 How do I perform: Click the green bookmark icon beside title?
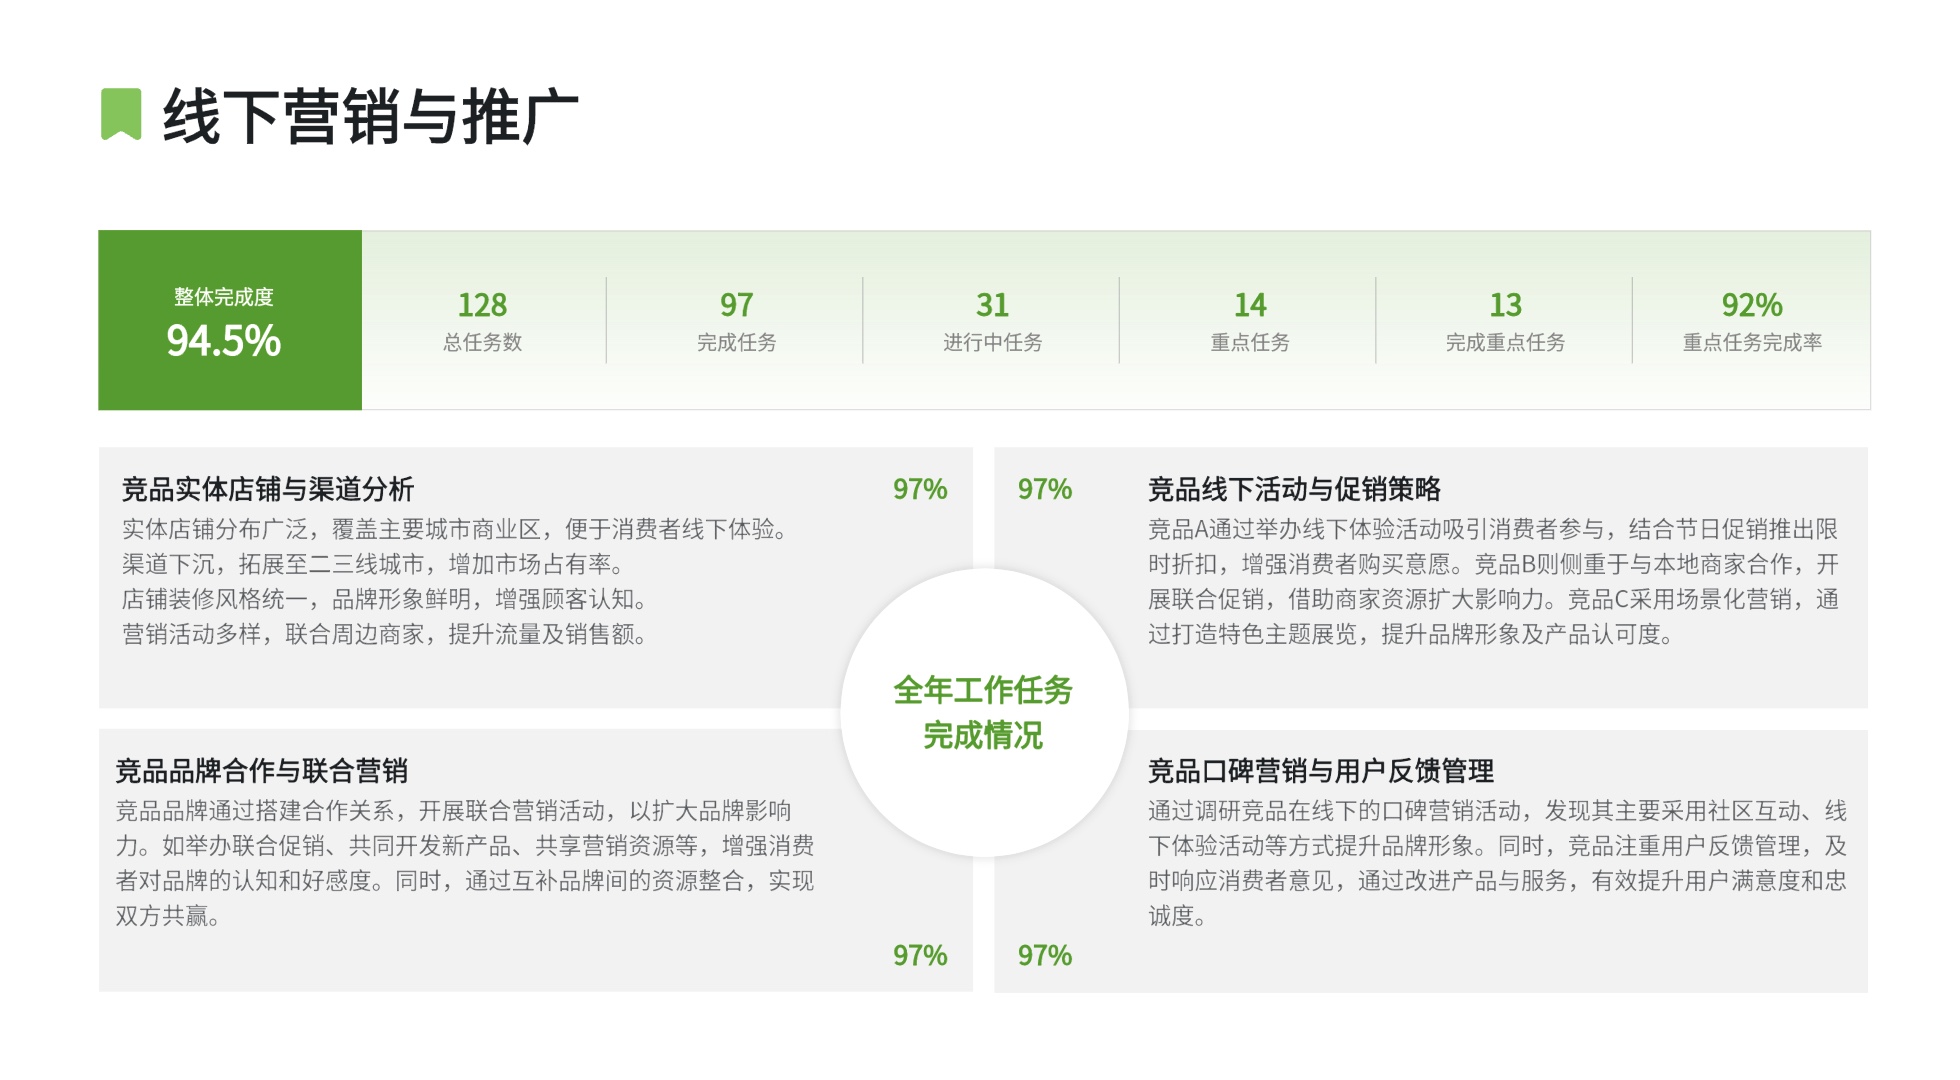121,114
